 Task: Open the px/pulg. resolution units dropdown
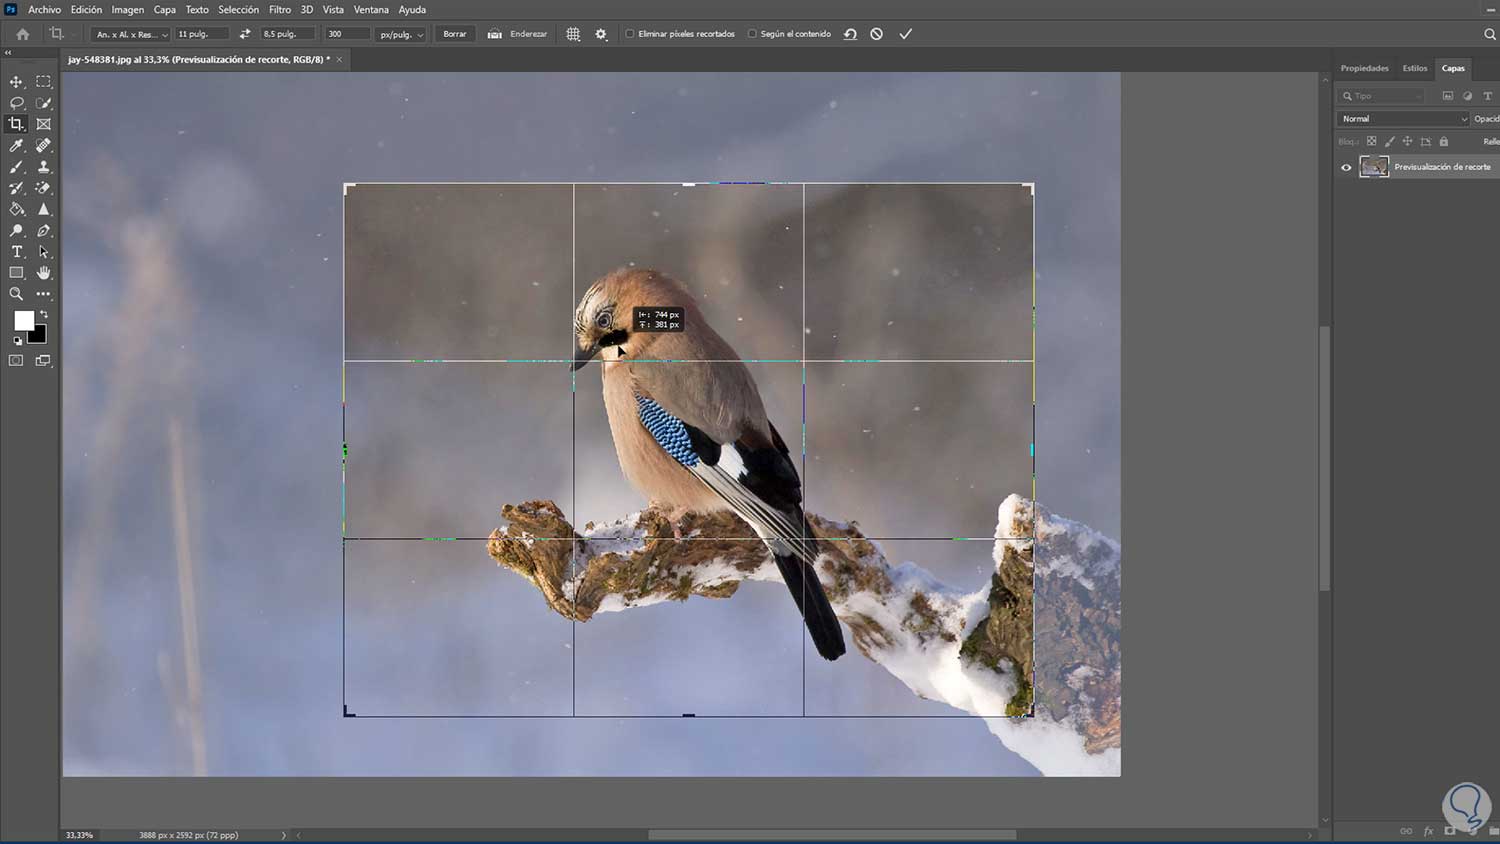point(401,34)
